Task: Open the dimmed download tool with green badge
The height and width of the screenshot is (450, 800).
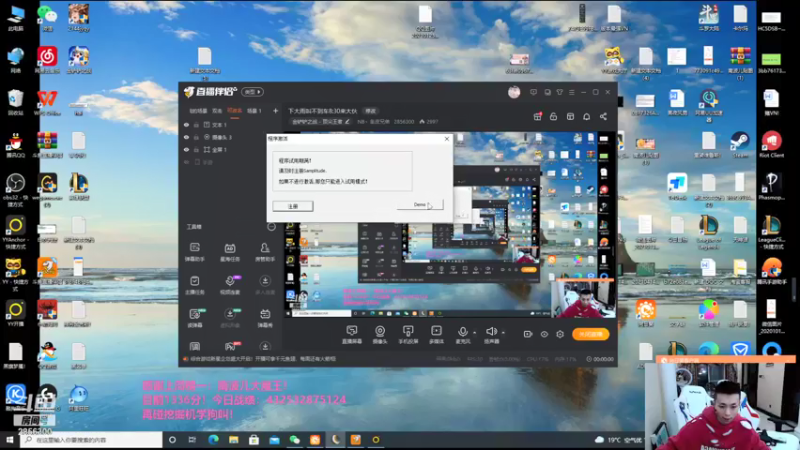Action: (230, 318)
